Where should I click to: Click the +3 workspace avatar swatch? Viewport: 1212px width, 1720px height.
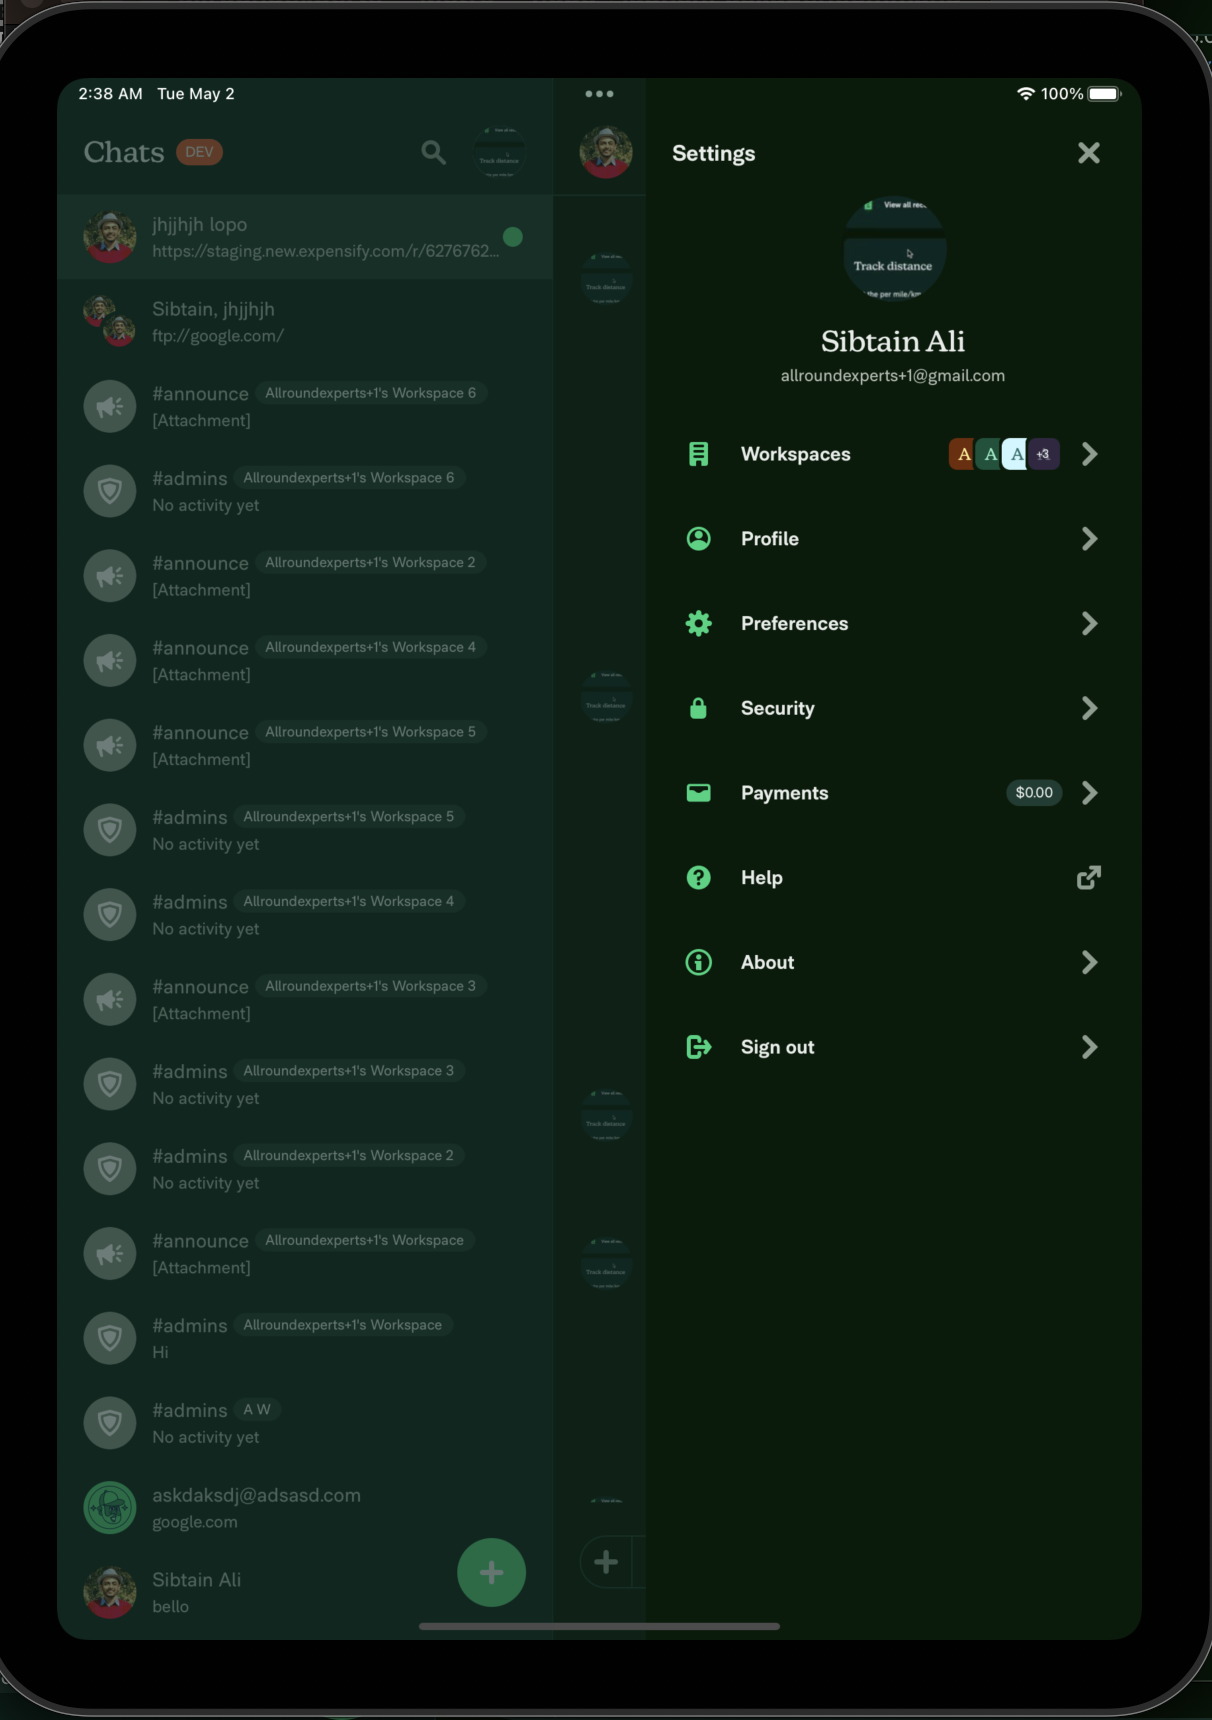coord(1044,454)
